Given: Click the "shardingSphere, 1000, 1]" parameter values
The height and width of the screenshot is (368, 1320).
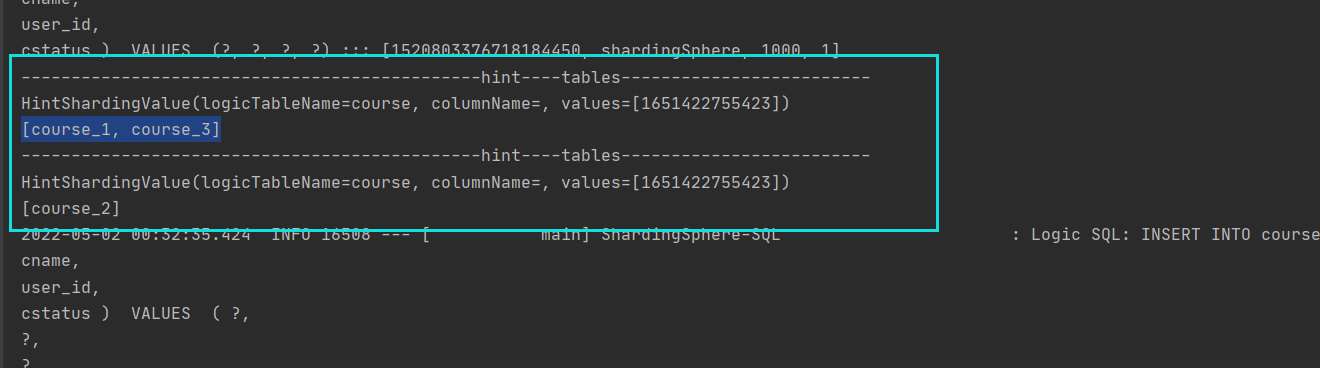Looking at the screenshot, I should coord(720,50).
